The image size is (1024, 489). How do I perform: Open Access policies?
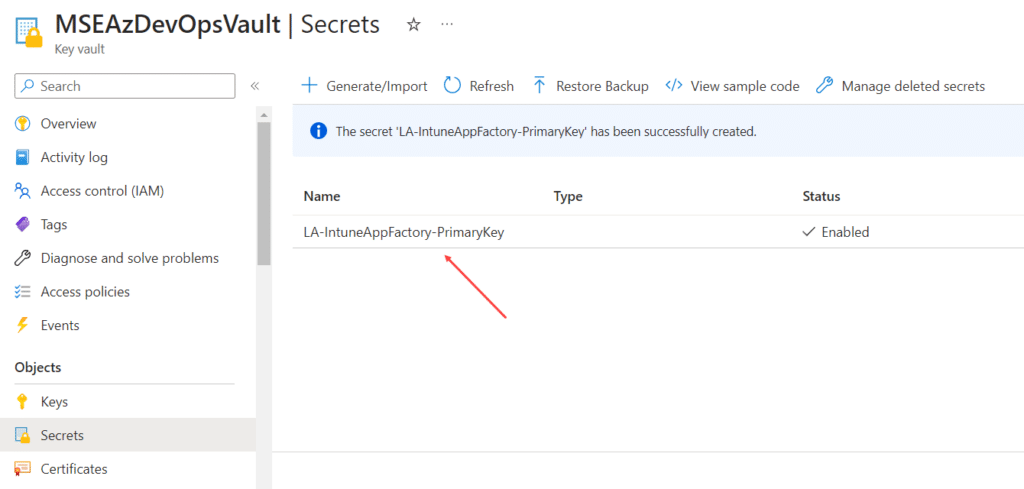(x=85, y=292)
